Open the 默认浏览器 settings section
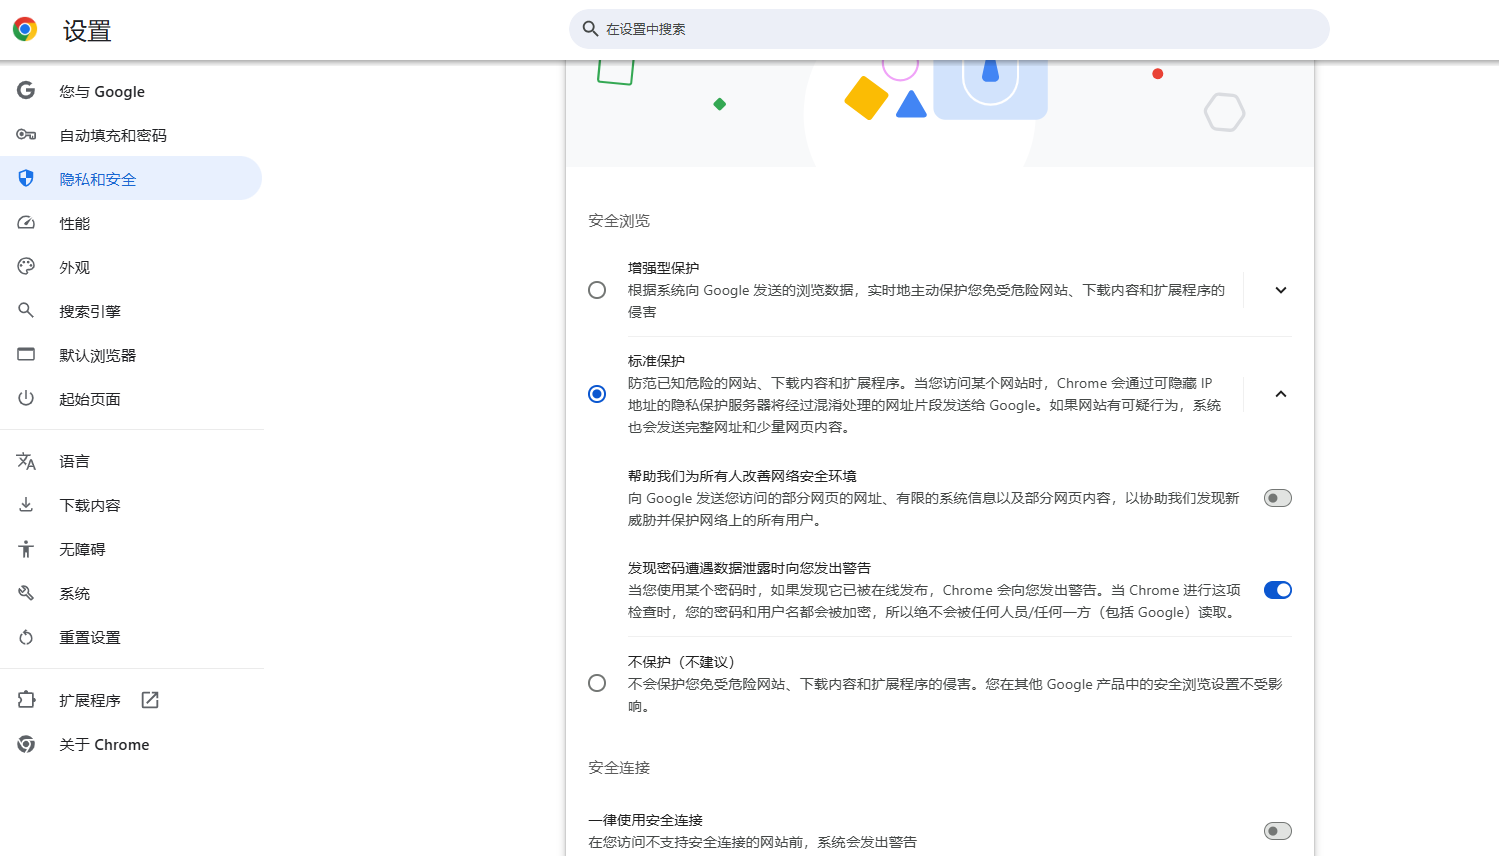Screen dimensions: 1499x856 (x=131, y=355)
